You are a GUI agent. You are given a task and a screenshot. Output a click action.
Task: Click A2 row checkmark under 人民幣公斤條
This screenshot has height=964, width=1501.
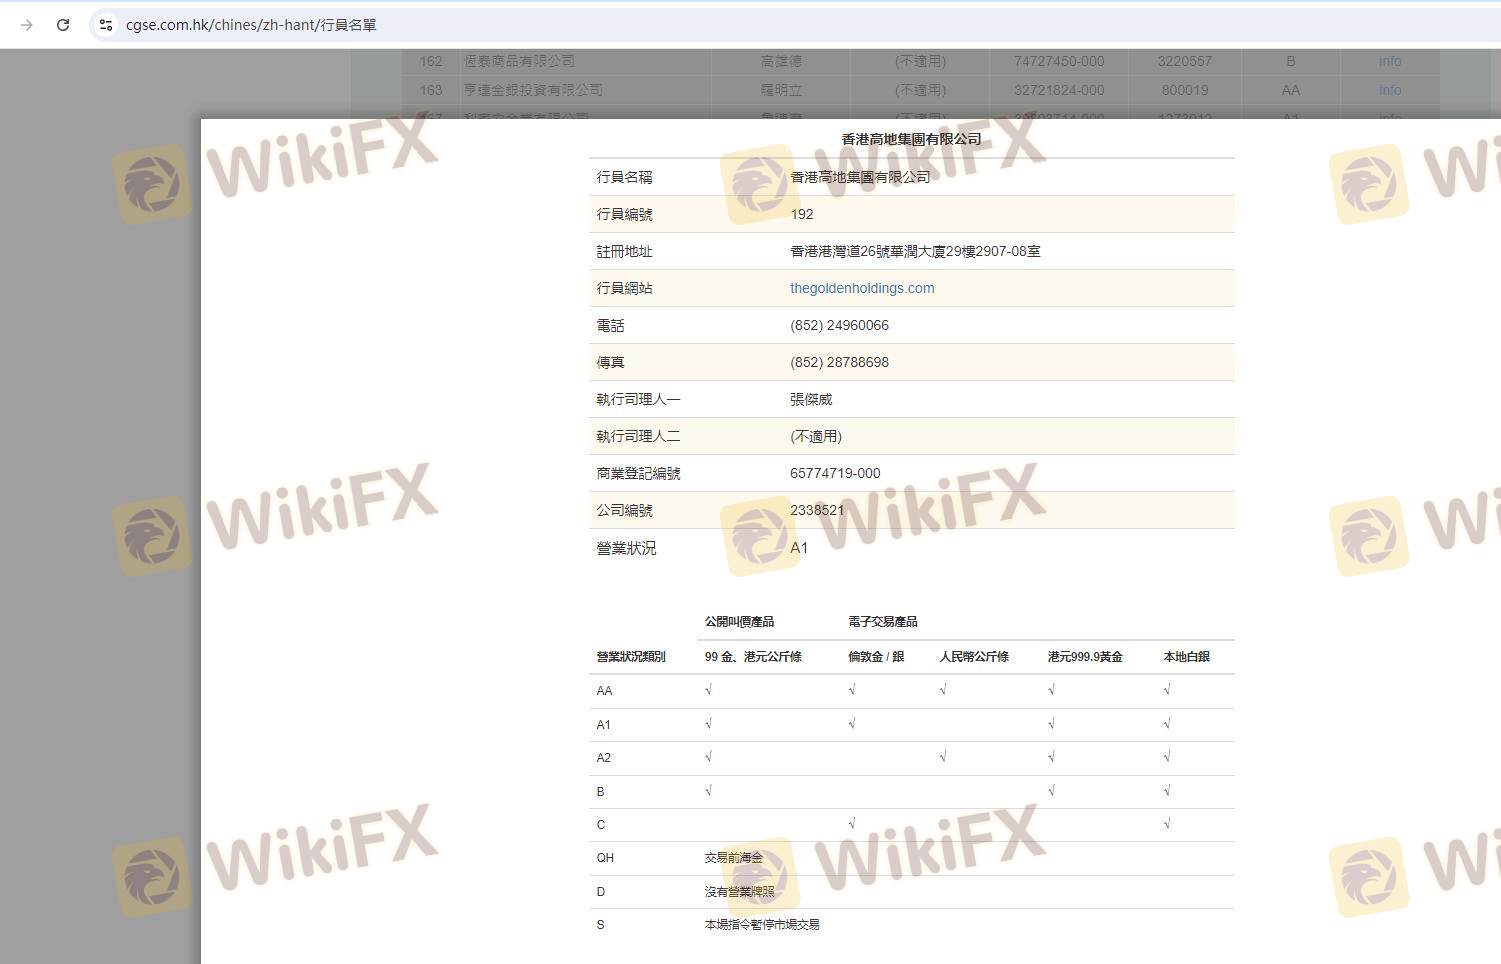coord(943,757)
